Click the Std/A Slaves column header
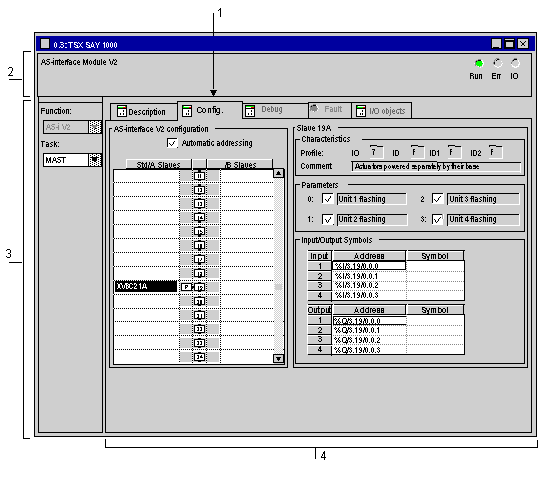The image size is (552, 484). click(158, 164)
